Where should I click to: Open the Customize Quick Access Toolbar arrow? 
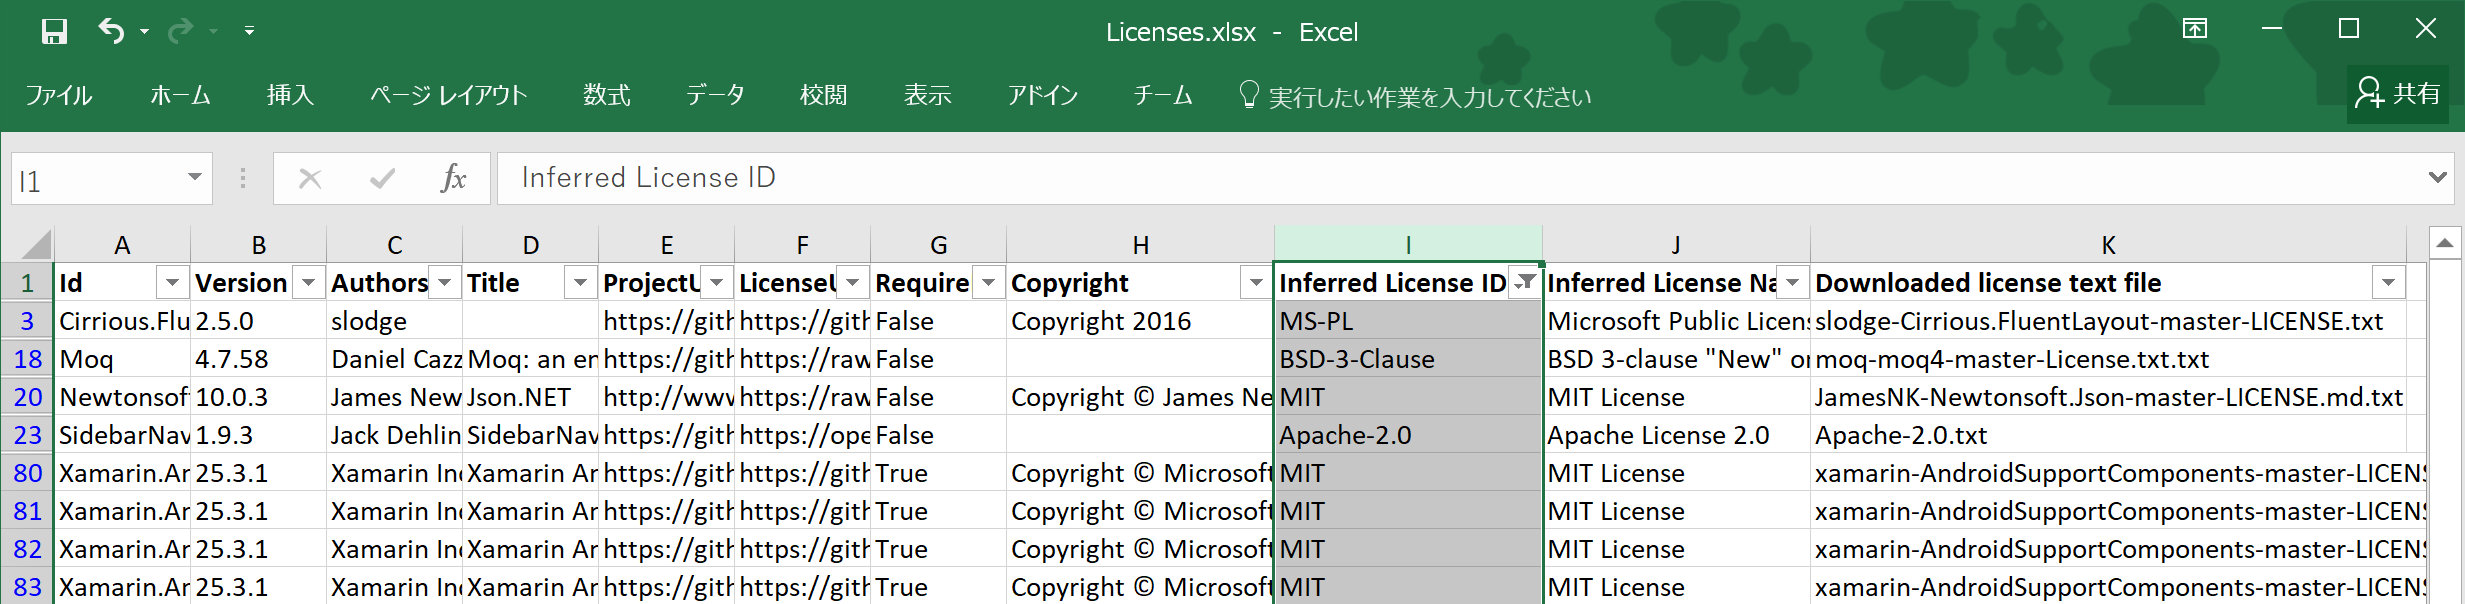pos(249,32)
